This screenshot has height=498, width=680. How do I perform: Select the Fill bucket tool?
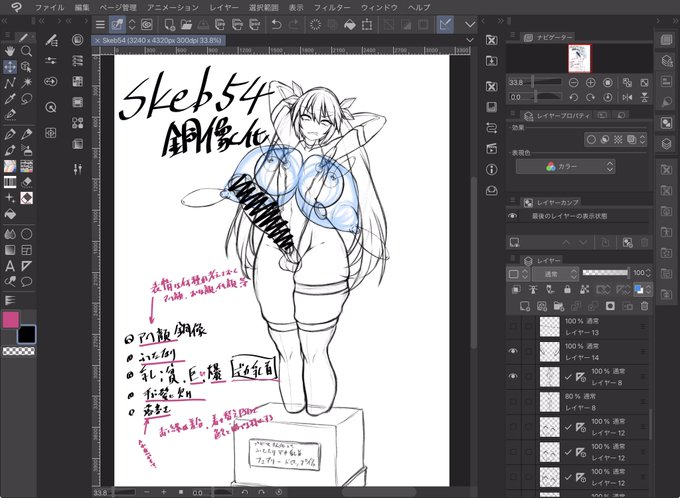click(x=10, y=214)
